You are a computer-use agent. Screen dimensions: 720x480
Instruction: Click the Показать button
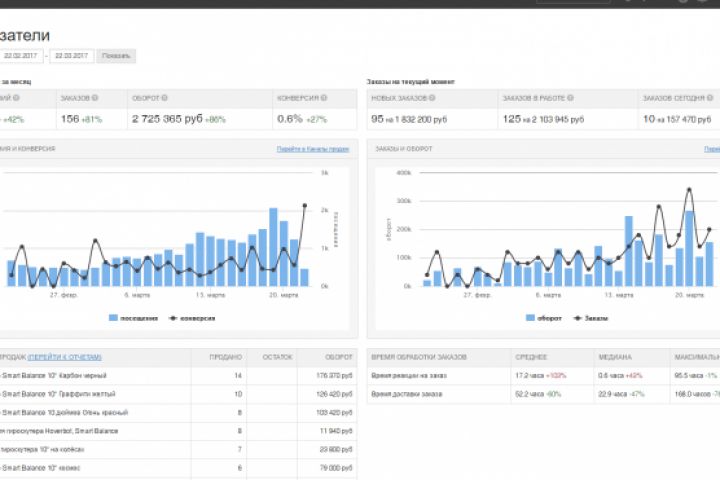coord(116,56)
